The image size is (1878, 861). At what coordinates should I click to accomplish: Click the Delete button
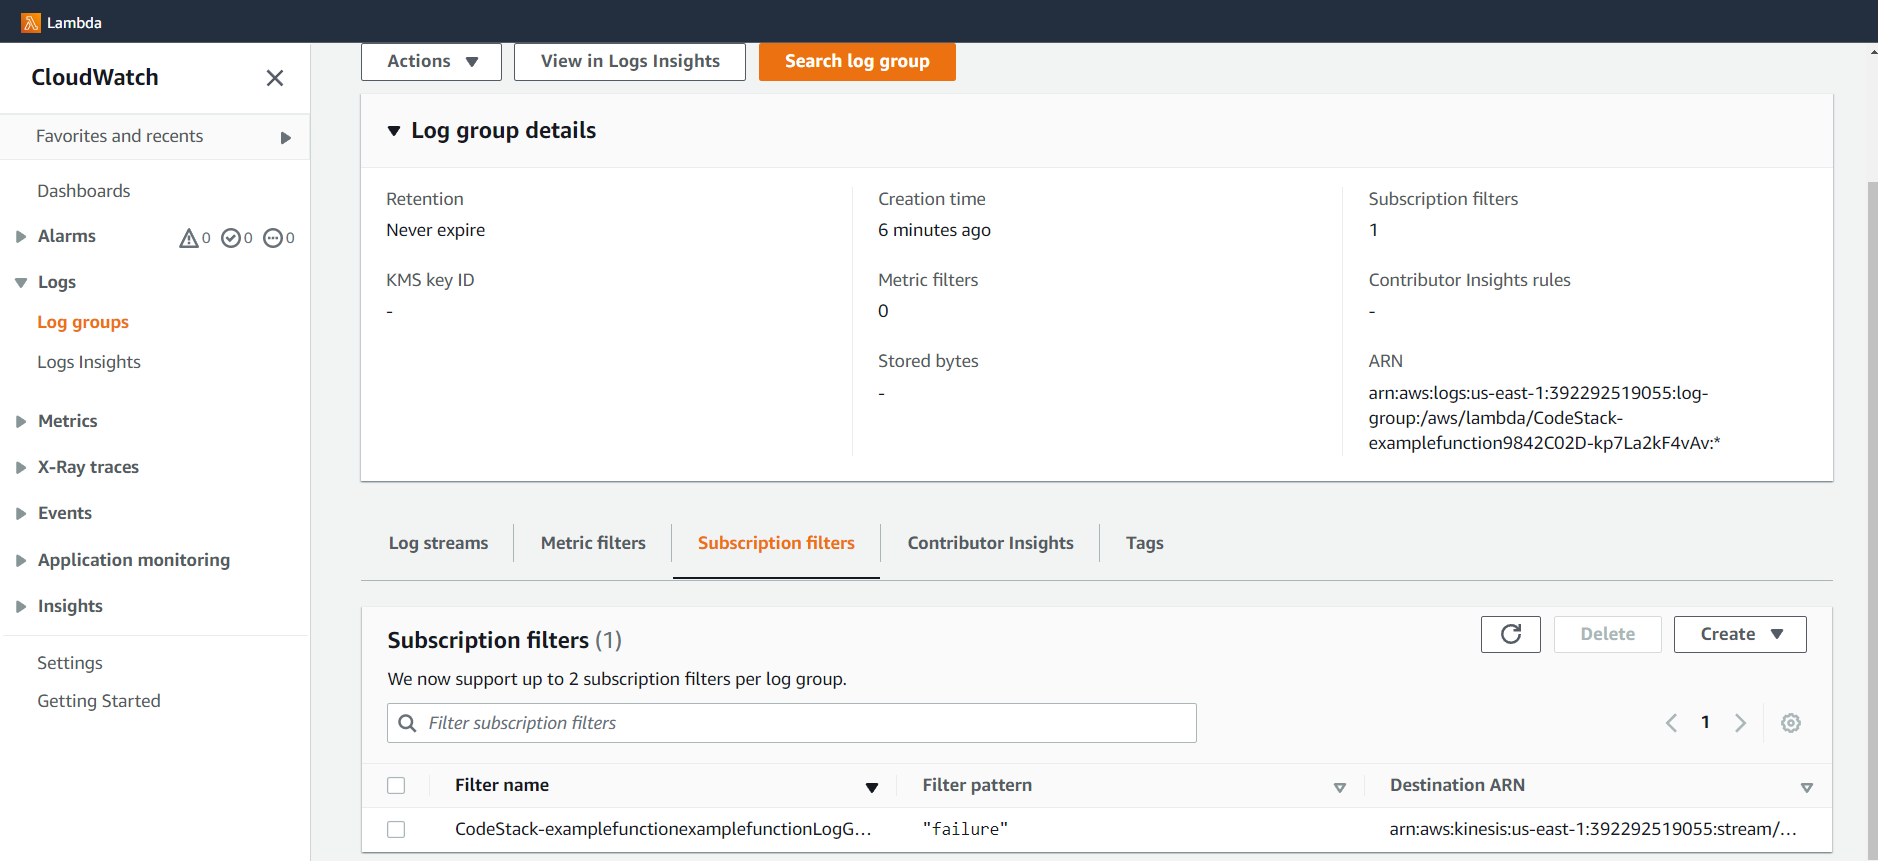coord(1607,634)
